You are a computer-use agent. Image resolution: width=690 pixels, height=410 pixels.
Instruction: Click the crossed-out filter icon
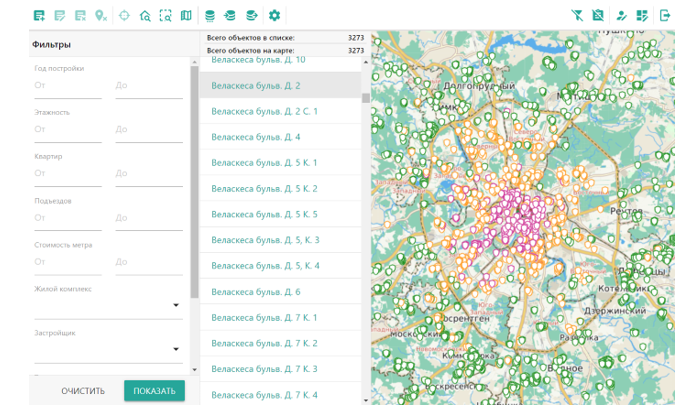click(577, 15)
